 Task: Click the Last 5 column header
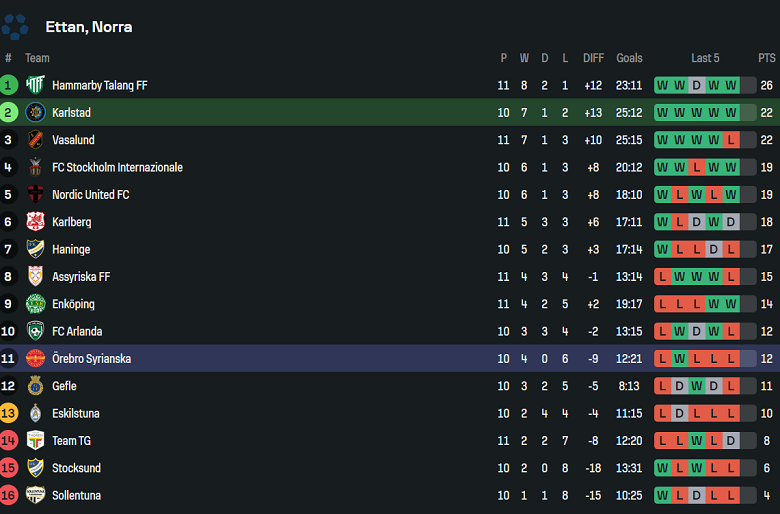[705, 58]
